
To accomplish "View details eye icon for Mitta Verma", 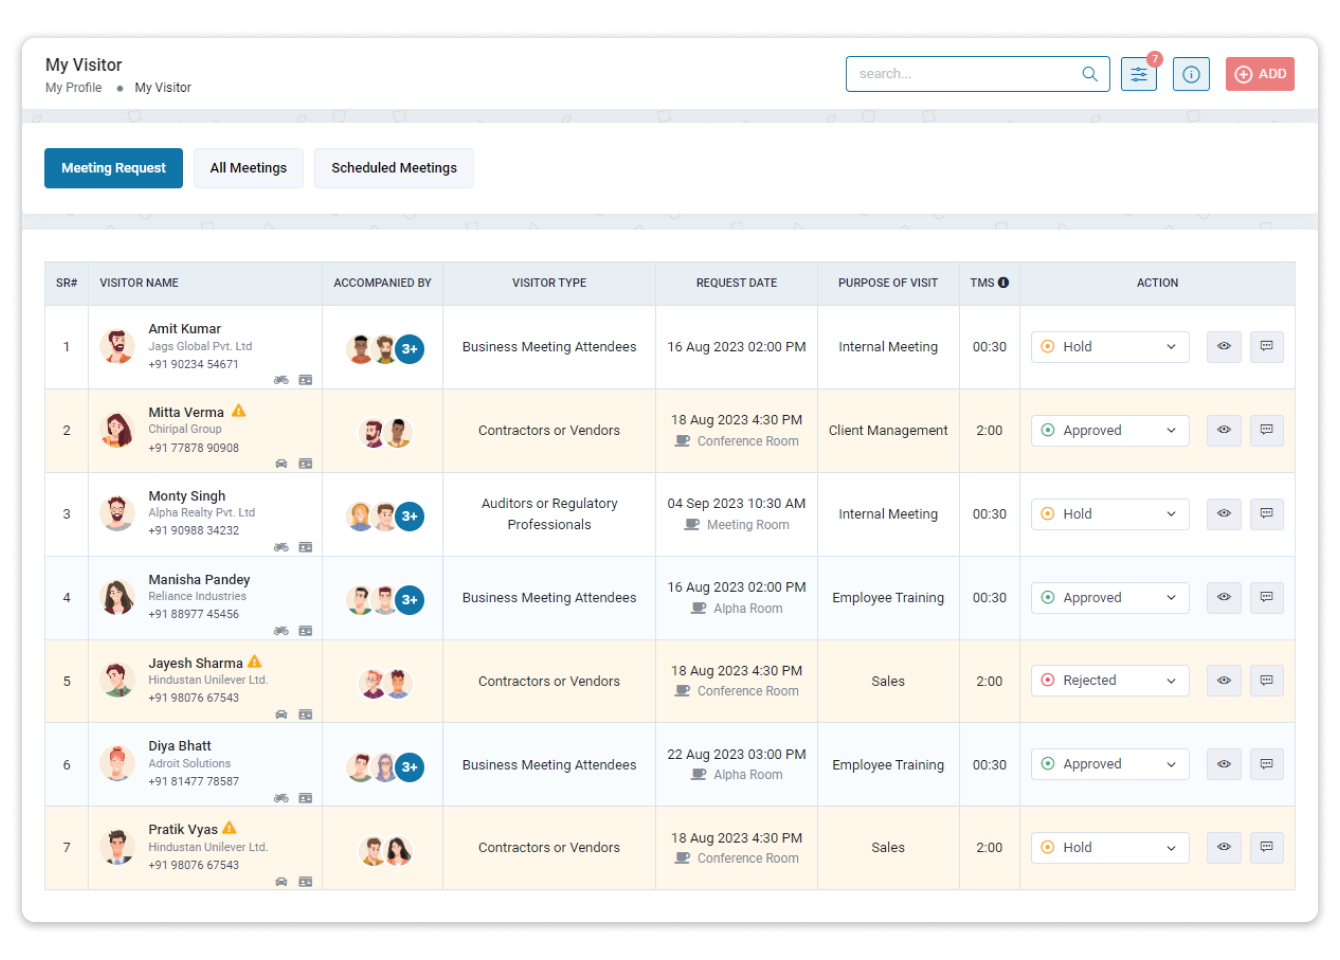I will [x=1223, y=430].
